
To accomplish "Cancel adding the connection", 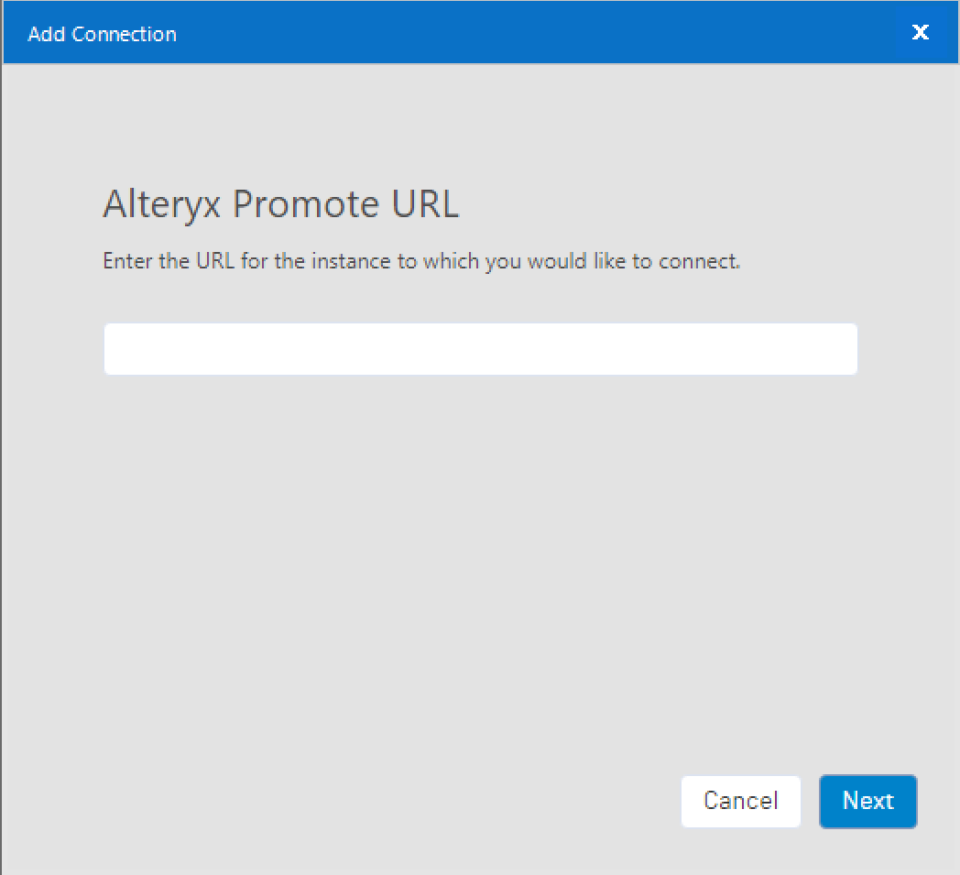I will (741, 802).
